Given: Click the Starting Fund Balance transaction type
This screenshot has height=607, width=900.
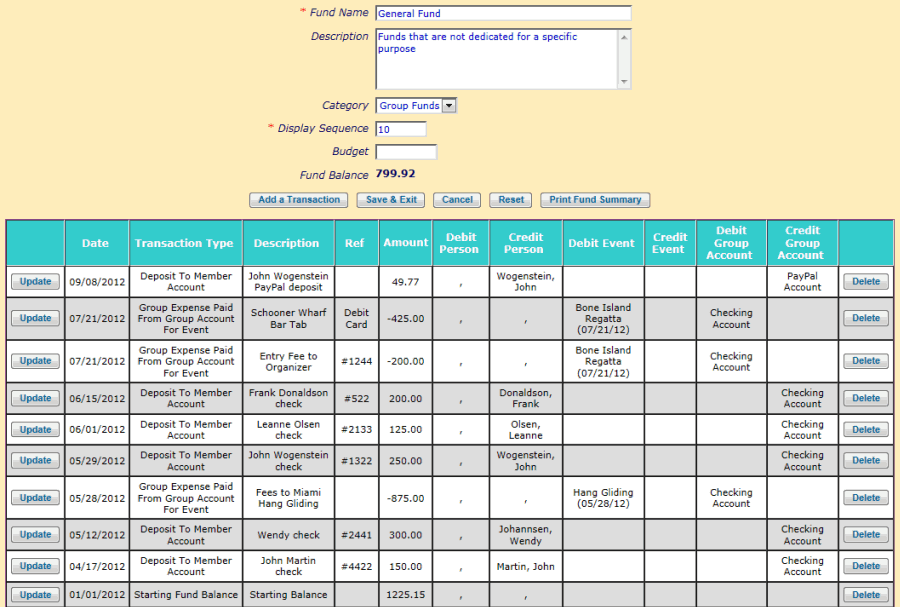Looking at the screenshot, I should (186, 595).
